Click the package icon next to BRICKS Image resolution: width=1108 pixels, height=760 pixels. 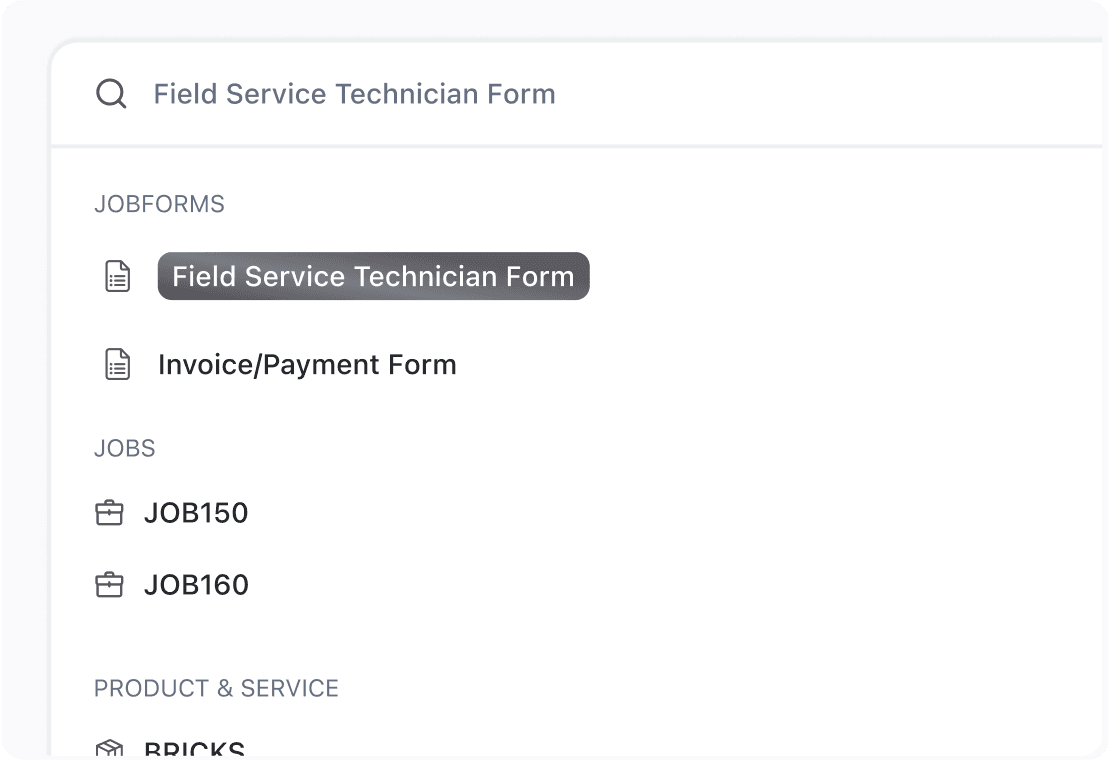(112, 748)
